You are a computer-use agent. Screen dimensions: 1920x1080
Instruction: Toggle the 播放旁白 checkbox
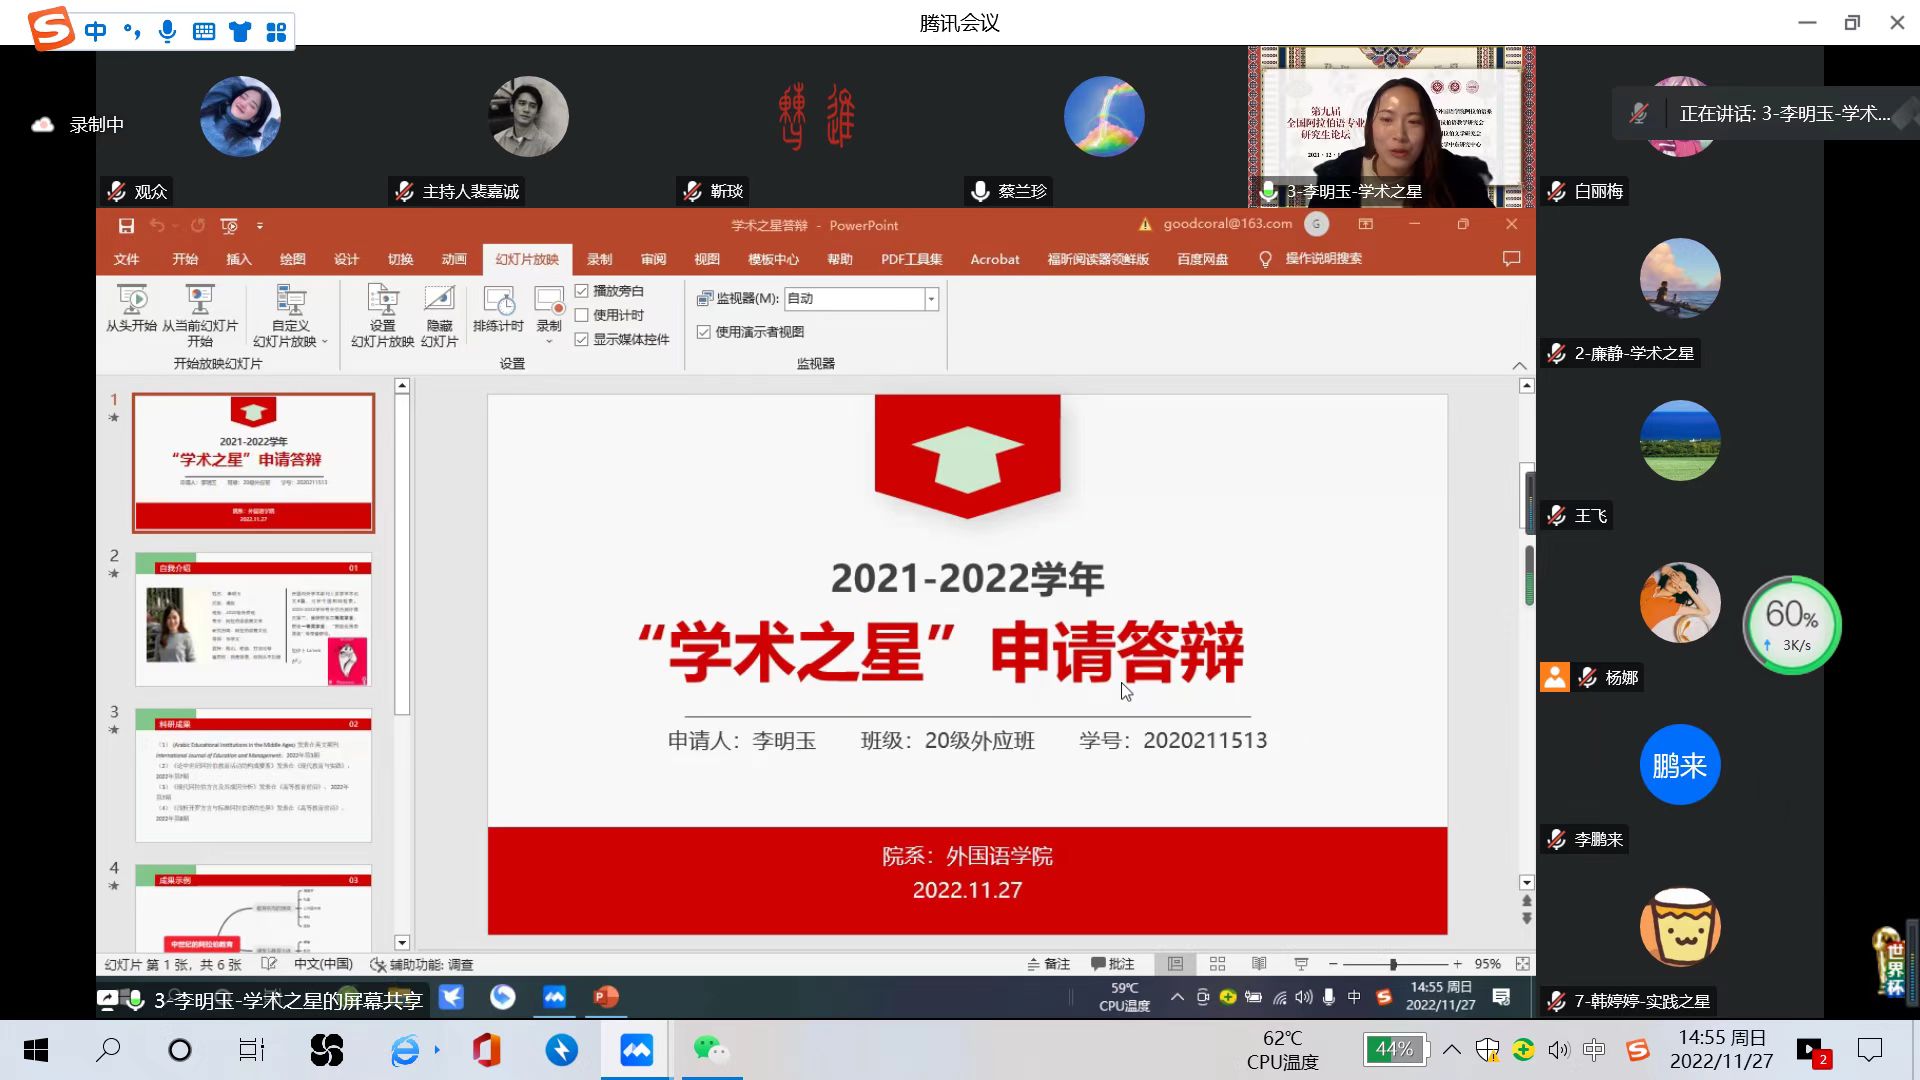point(582,291)
